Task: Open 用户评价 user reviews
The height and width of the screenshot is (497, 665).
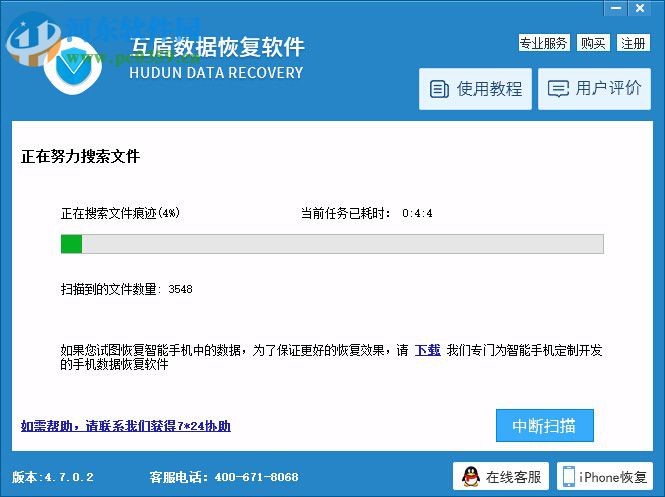Action: tap(594, 89)
